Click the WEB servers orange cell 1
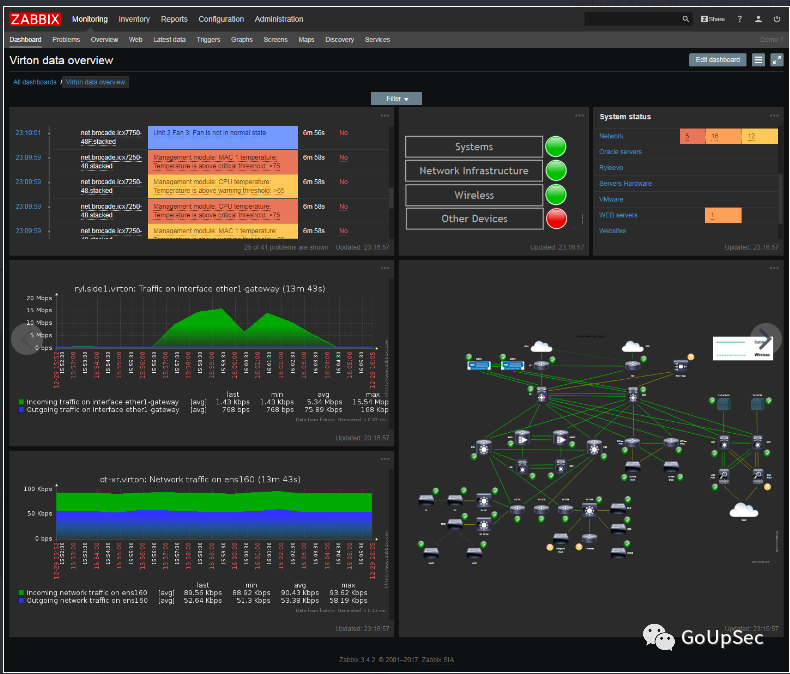This screenshot has height=674, width=790. point(723,215)
